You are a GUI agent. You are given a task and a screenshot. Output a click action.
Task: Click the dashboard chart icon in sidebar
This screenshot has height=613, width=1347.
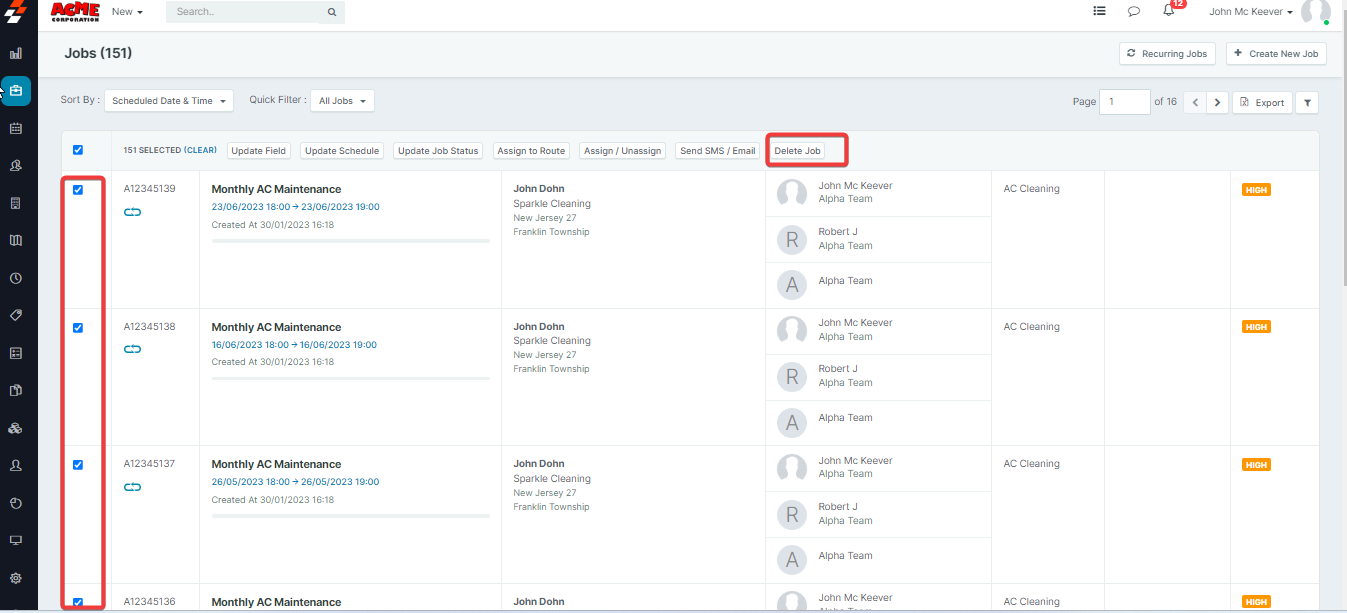[16, 53]
